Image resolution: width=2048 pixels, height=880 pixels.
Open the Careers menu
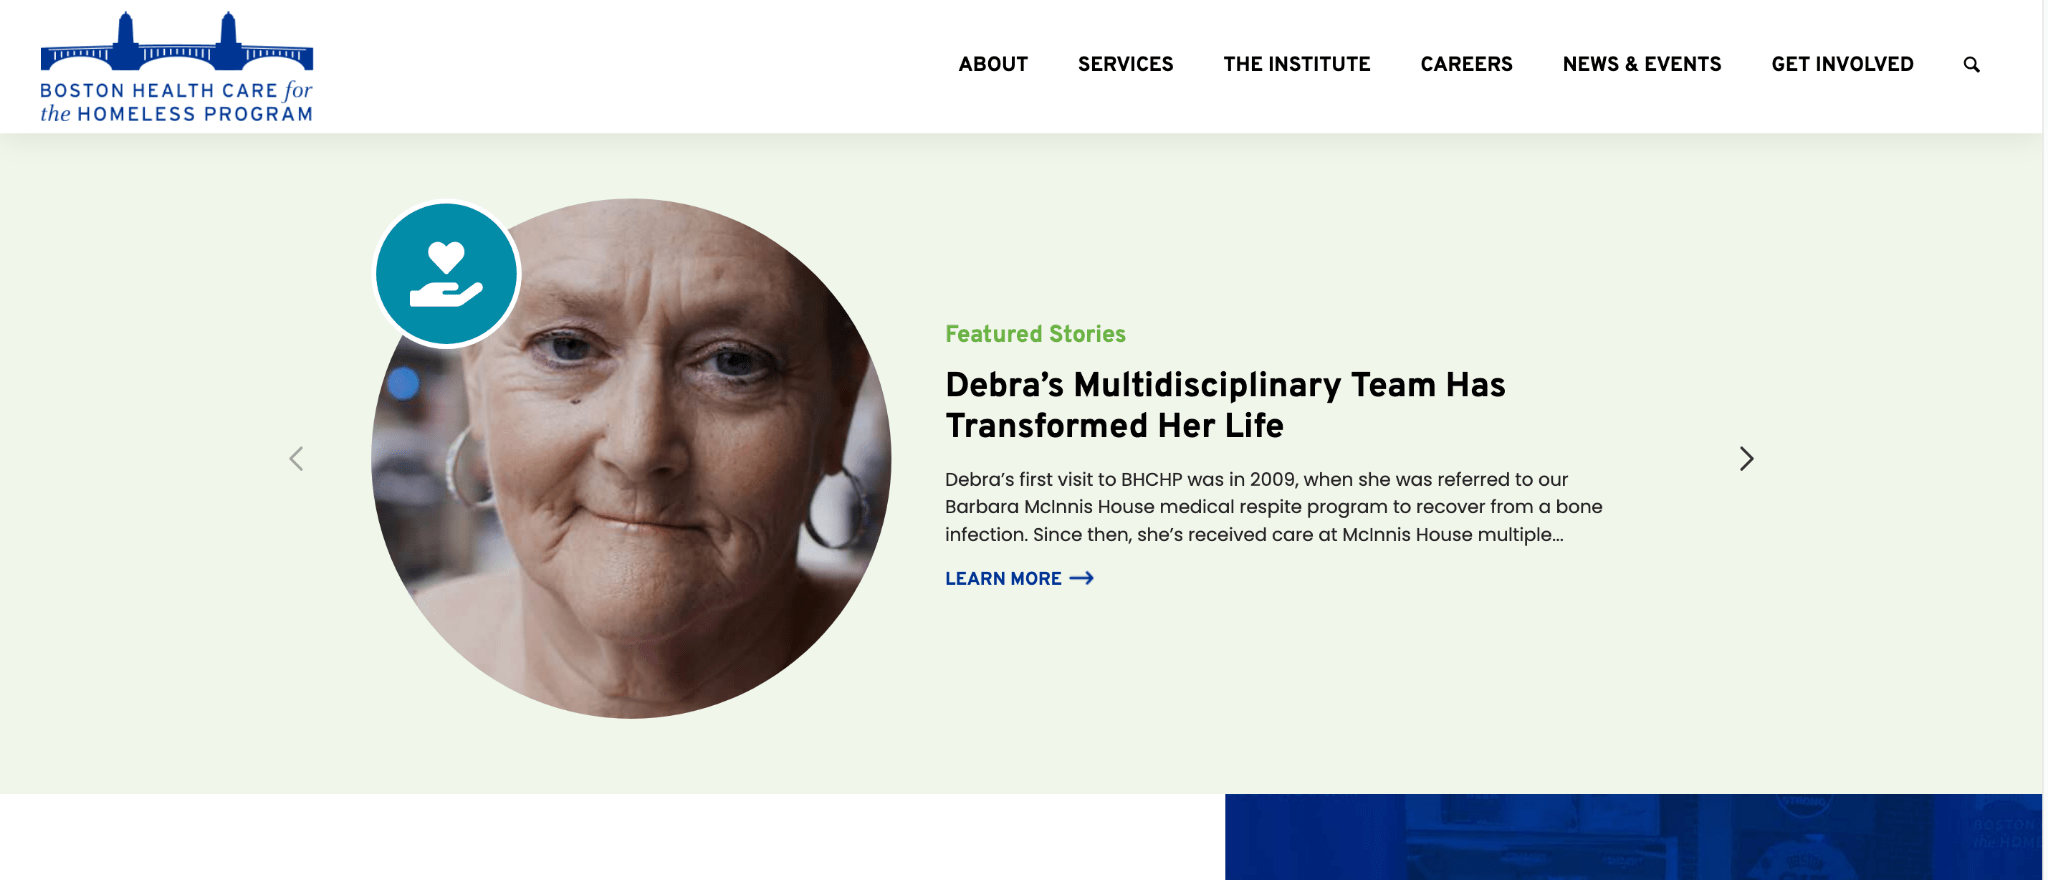1466,64
